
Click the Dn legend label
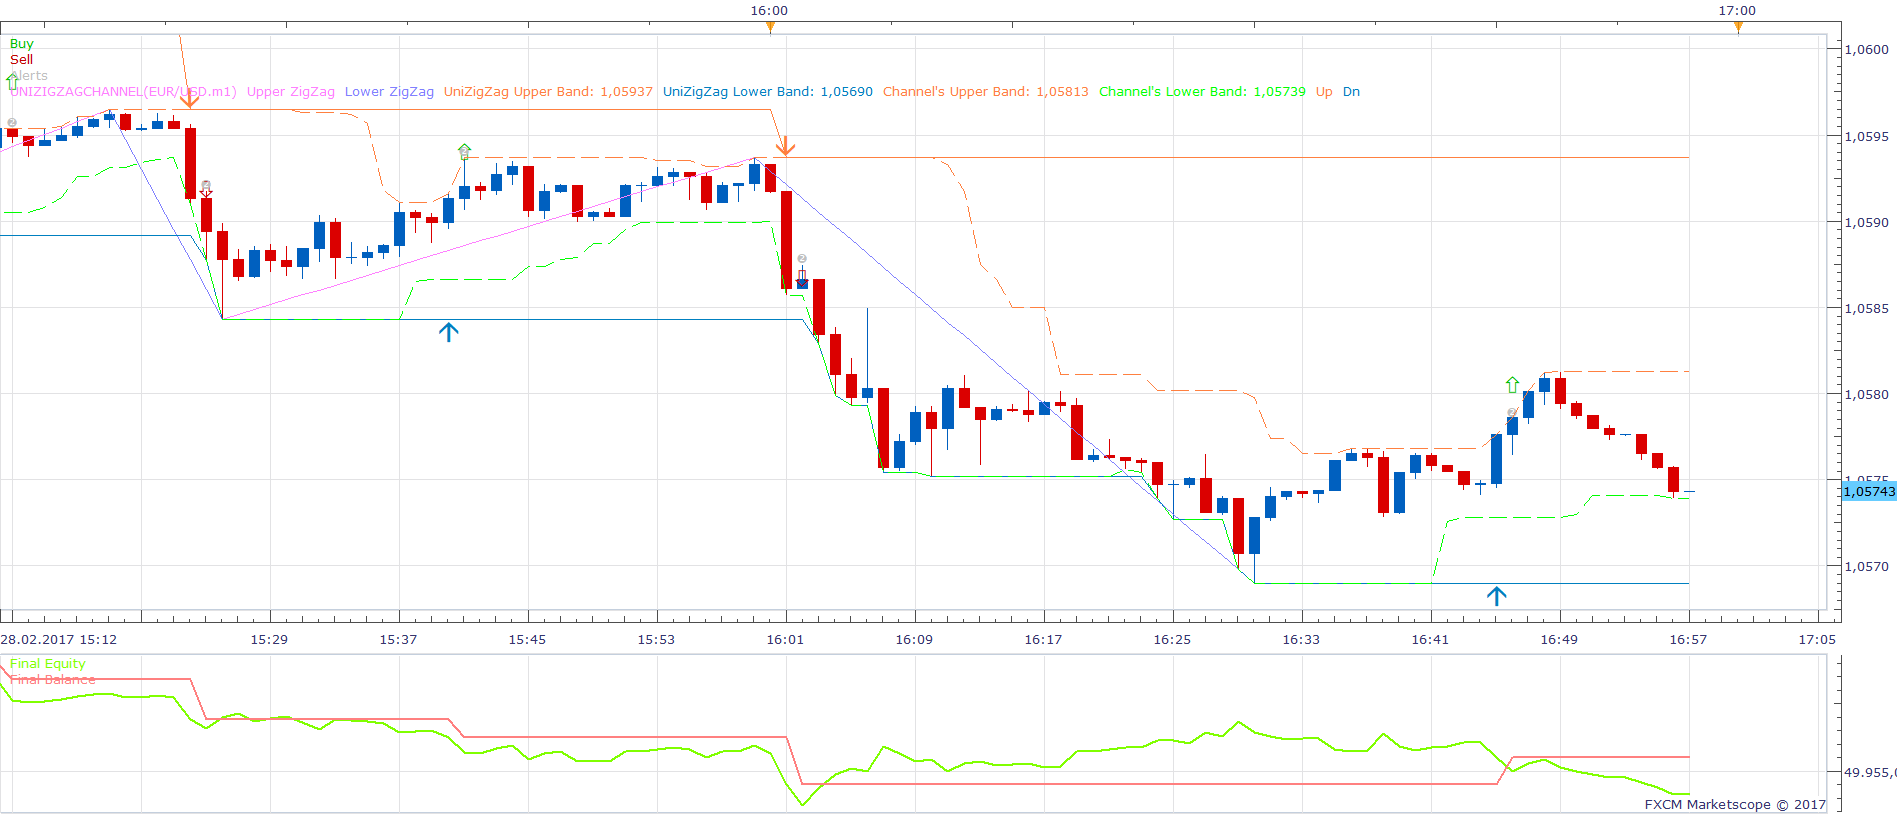(x=1351, y=92)
